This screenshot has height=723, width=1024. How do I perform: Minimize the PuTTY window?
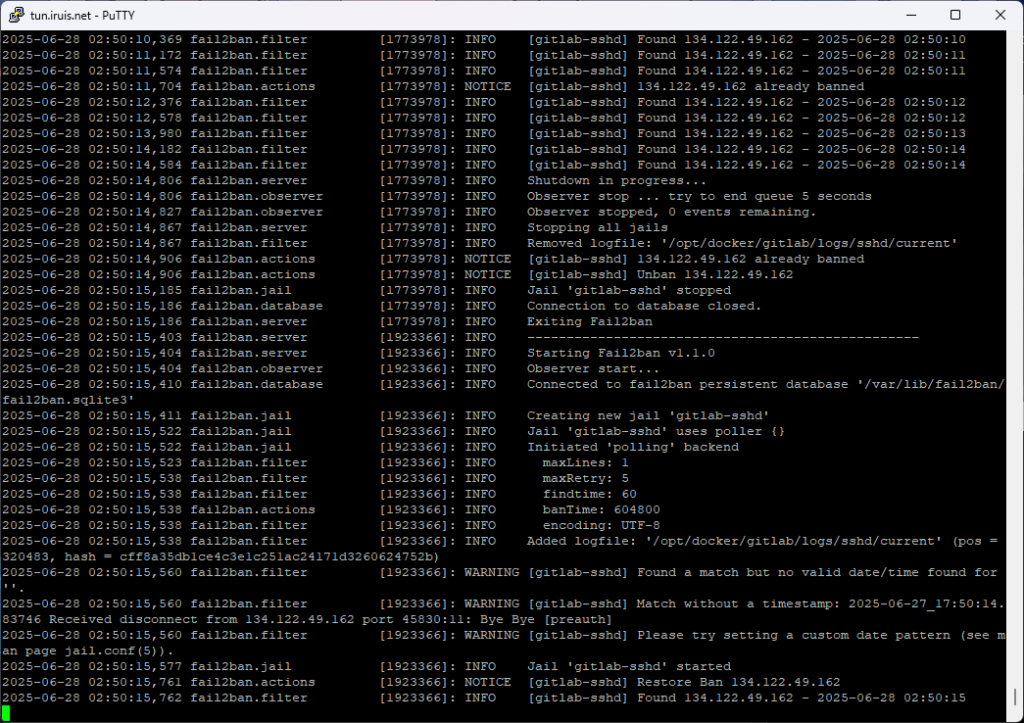click(912, 15)
